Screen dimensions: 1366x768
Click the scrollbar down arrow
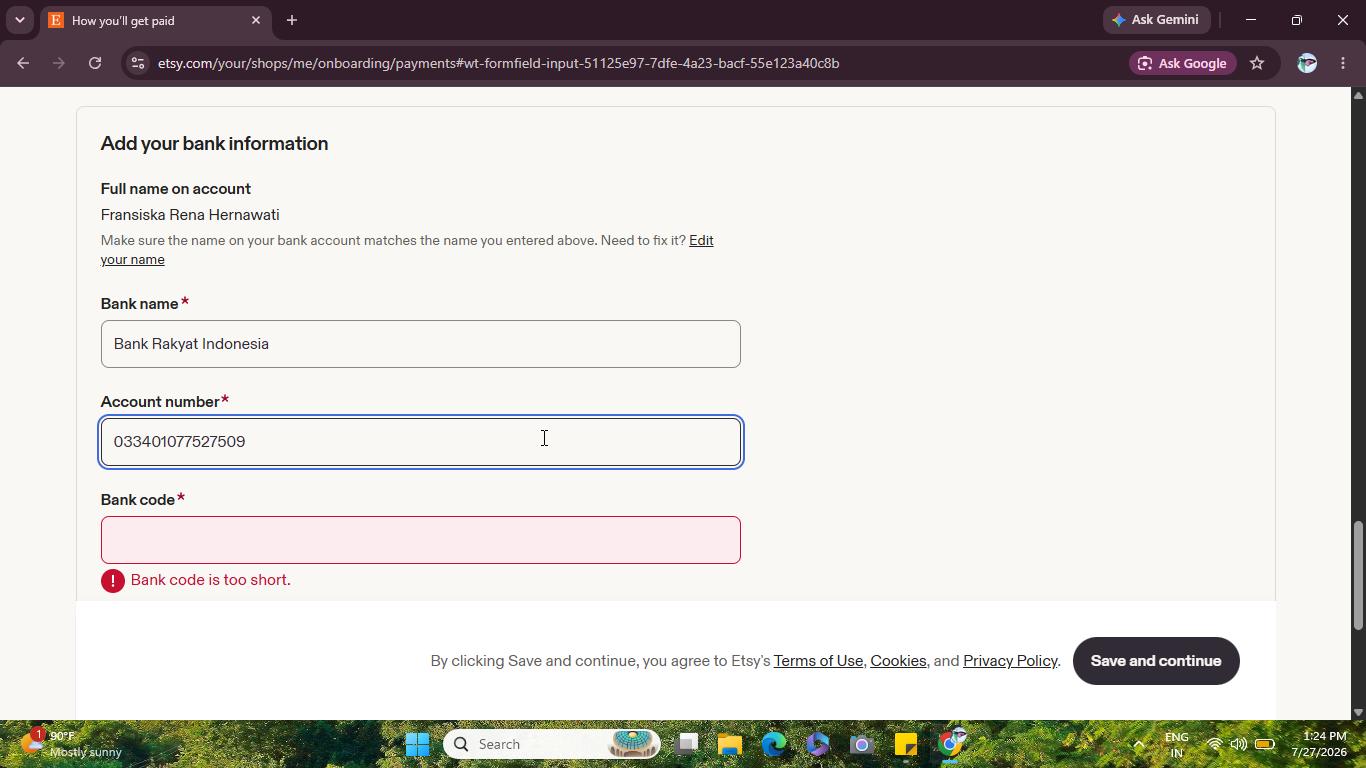(1358, 712)
